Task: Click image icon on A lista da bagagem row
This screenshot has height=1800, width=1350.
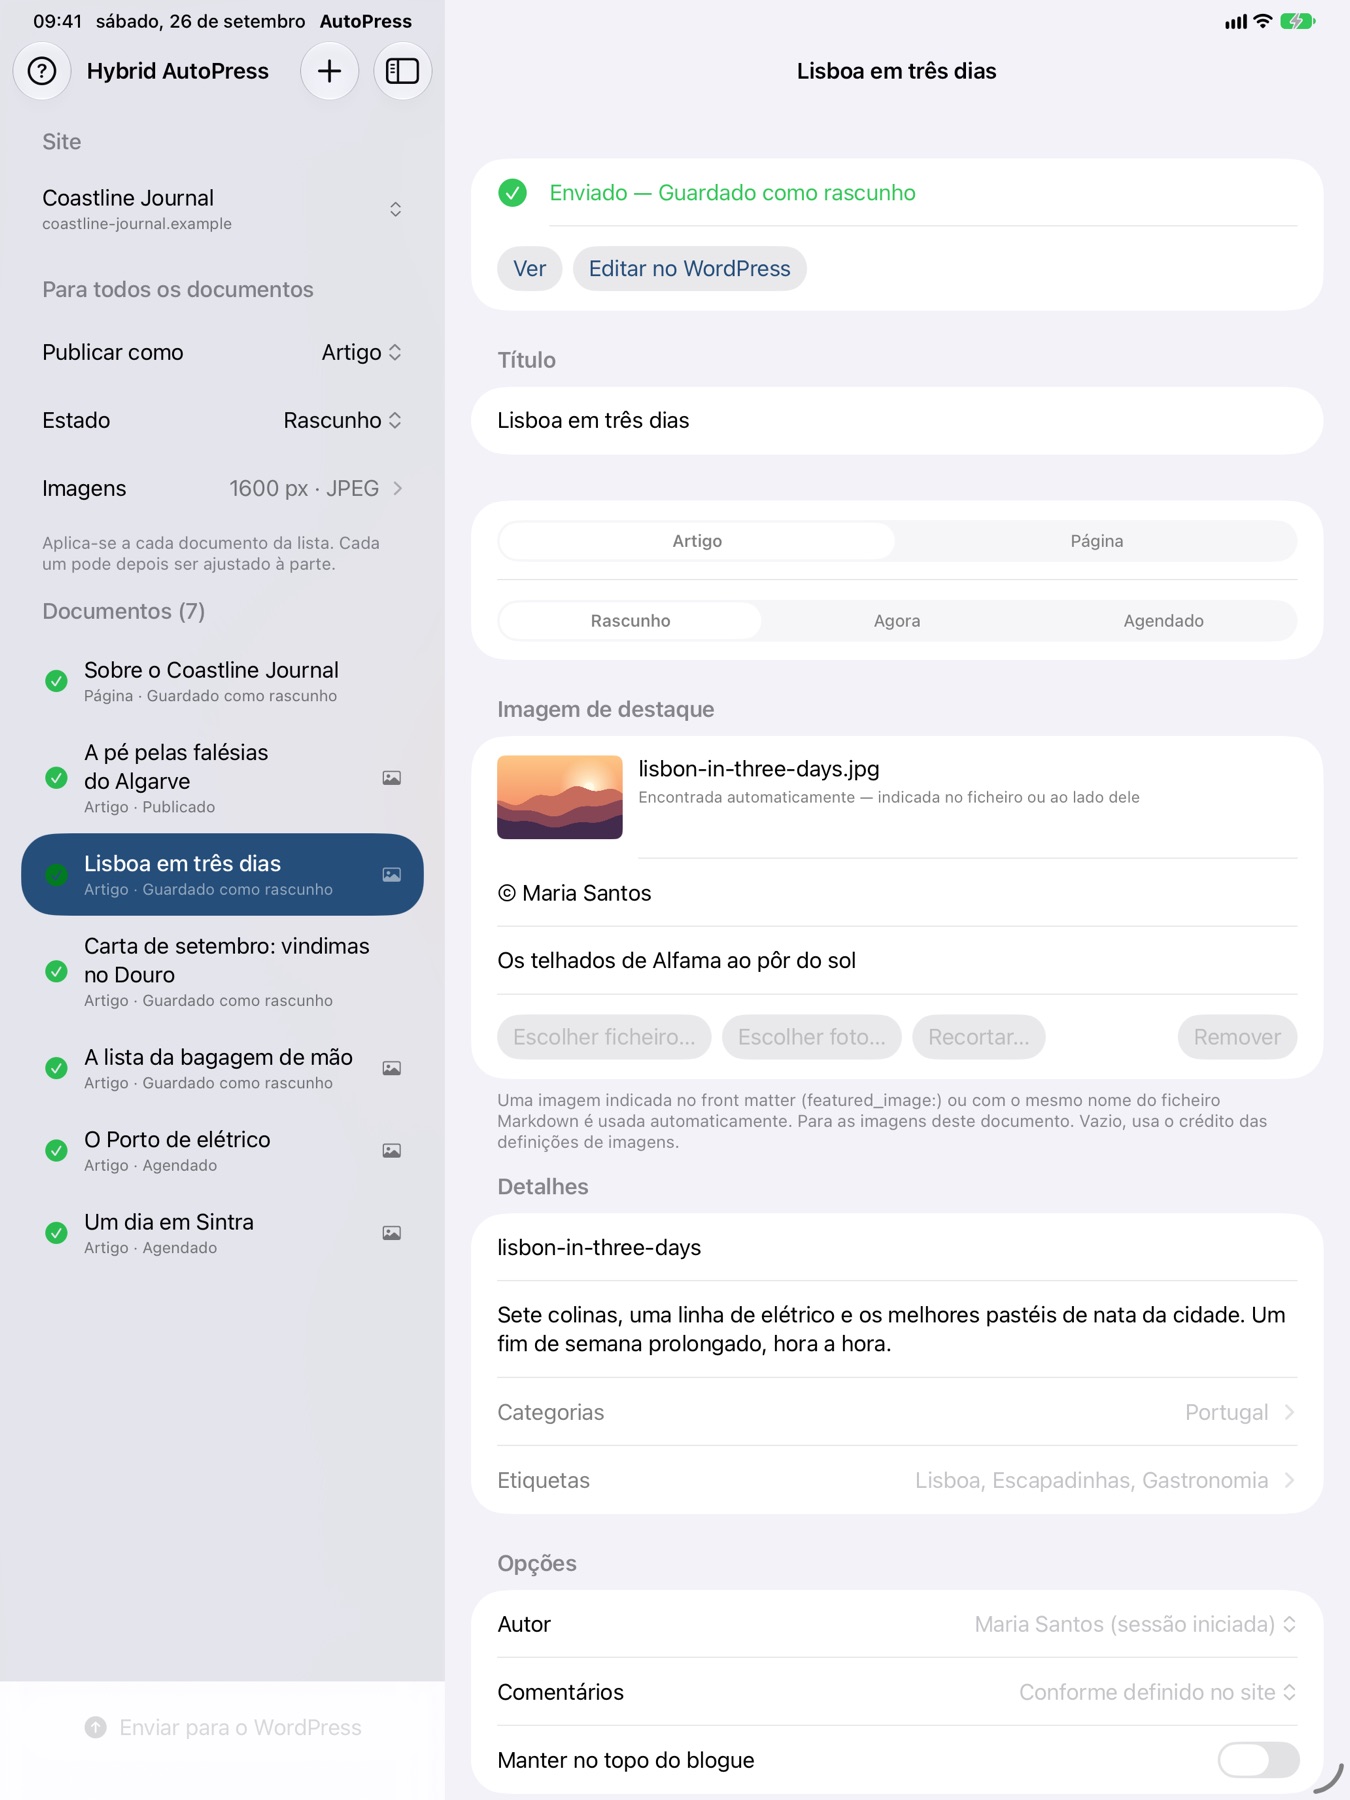Action: 392,1068
